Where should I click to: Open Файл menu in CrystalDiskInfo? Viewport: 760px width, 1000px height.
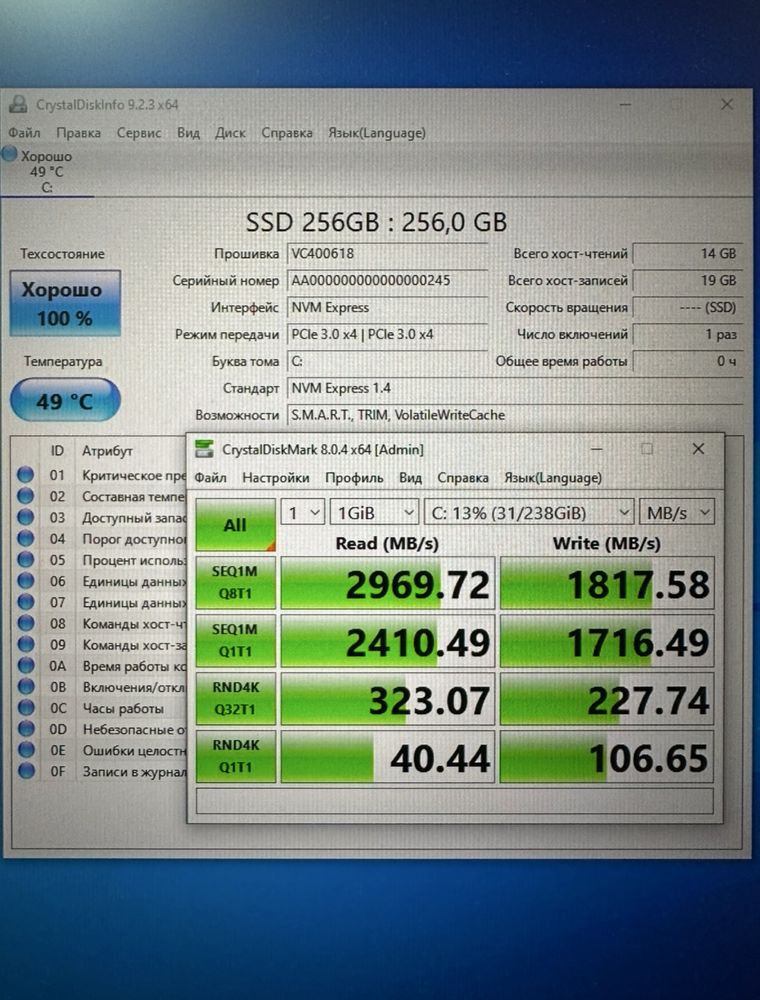pos(24,133)
